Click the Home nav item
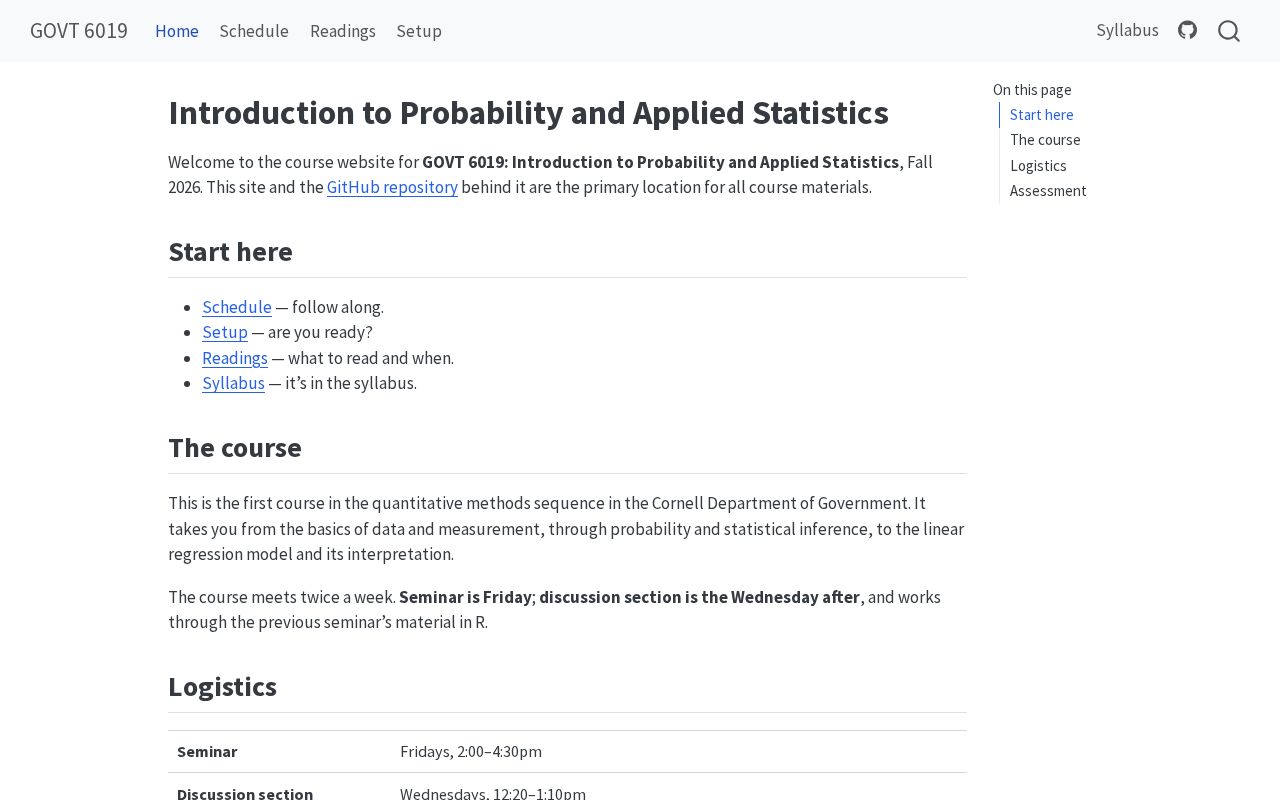 [177, 31]
